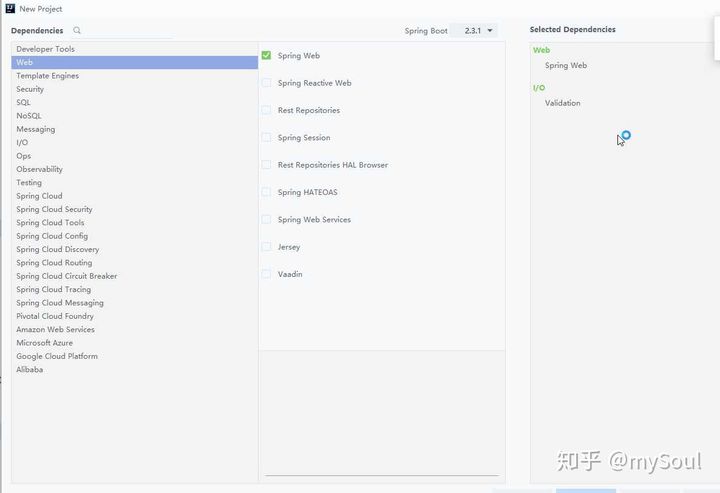720x493 pixels.
Task: Enable the Jersey checkbox
Action: coord(266,246)
